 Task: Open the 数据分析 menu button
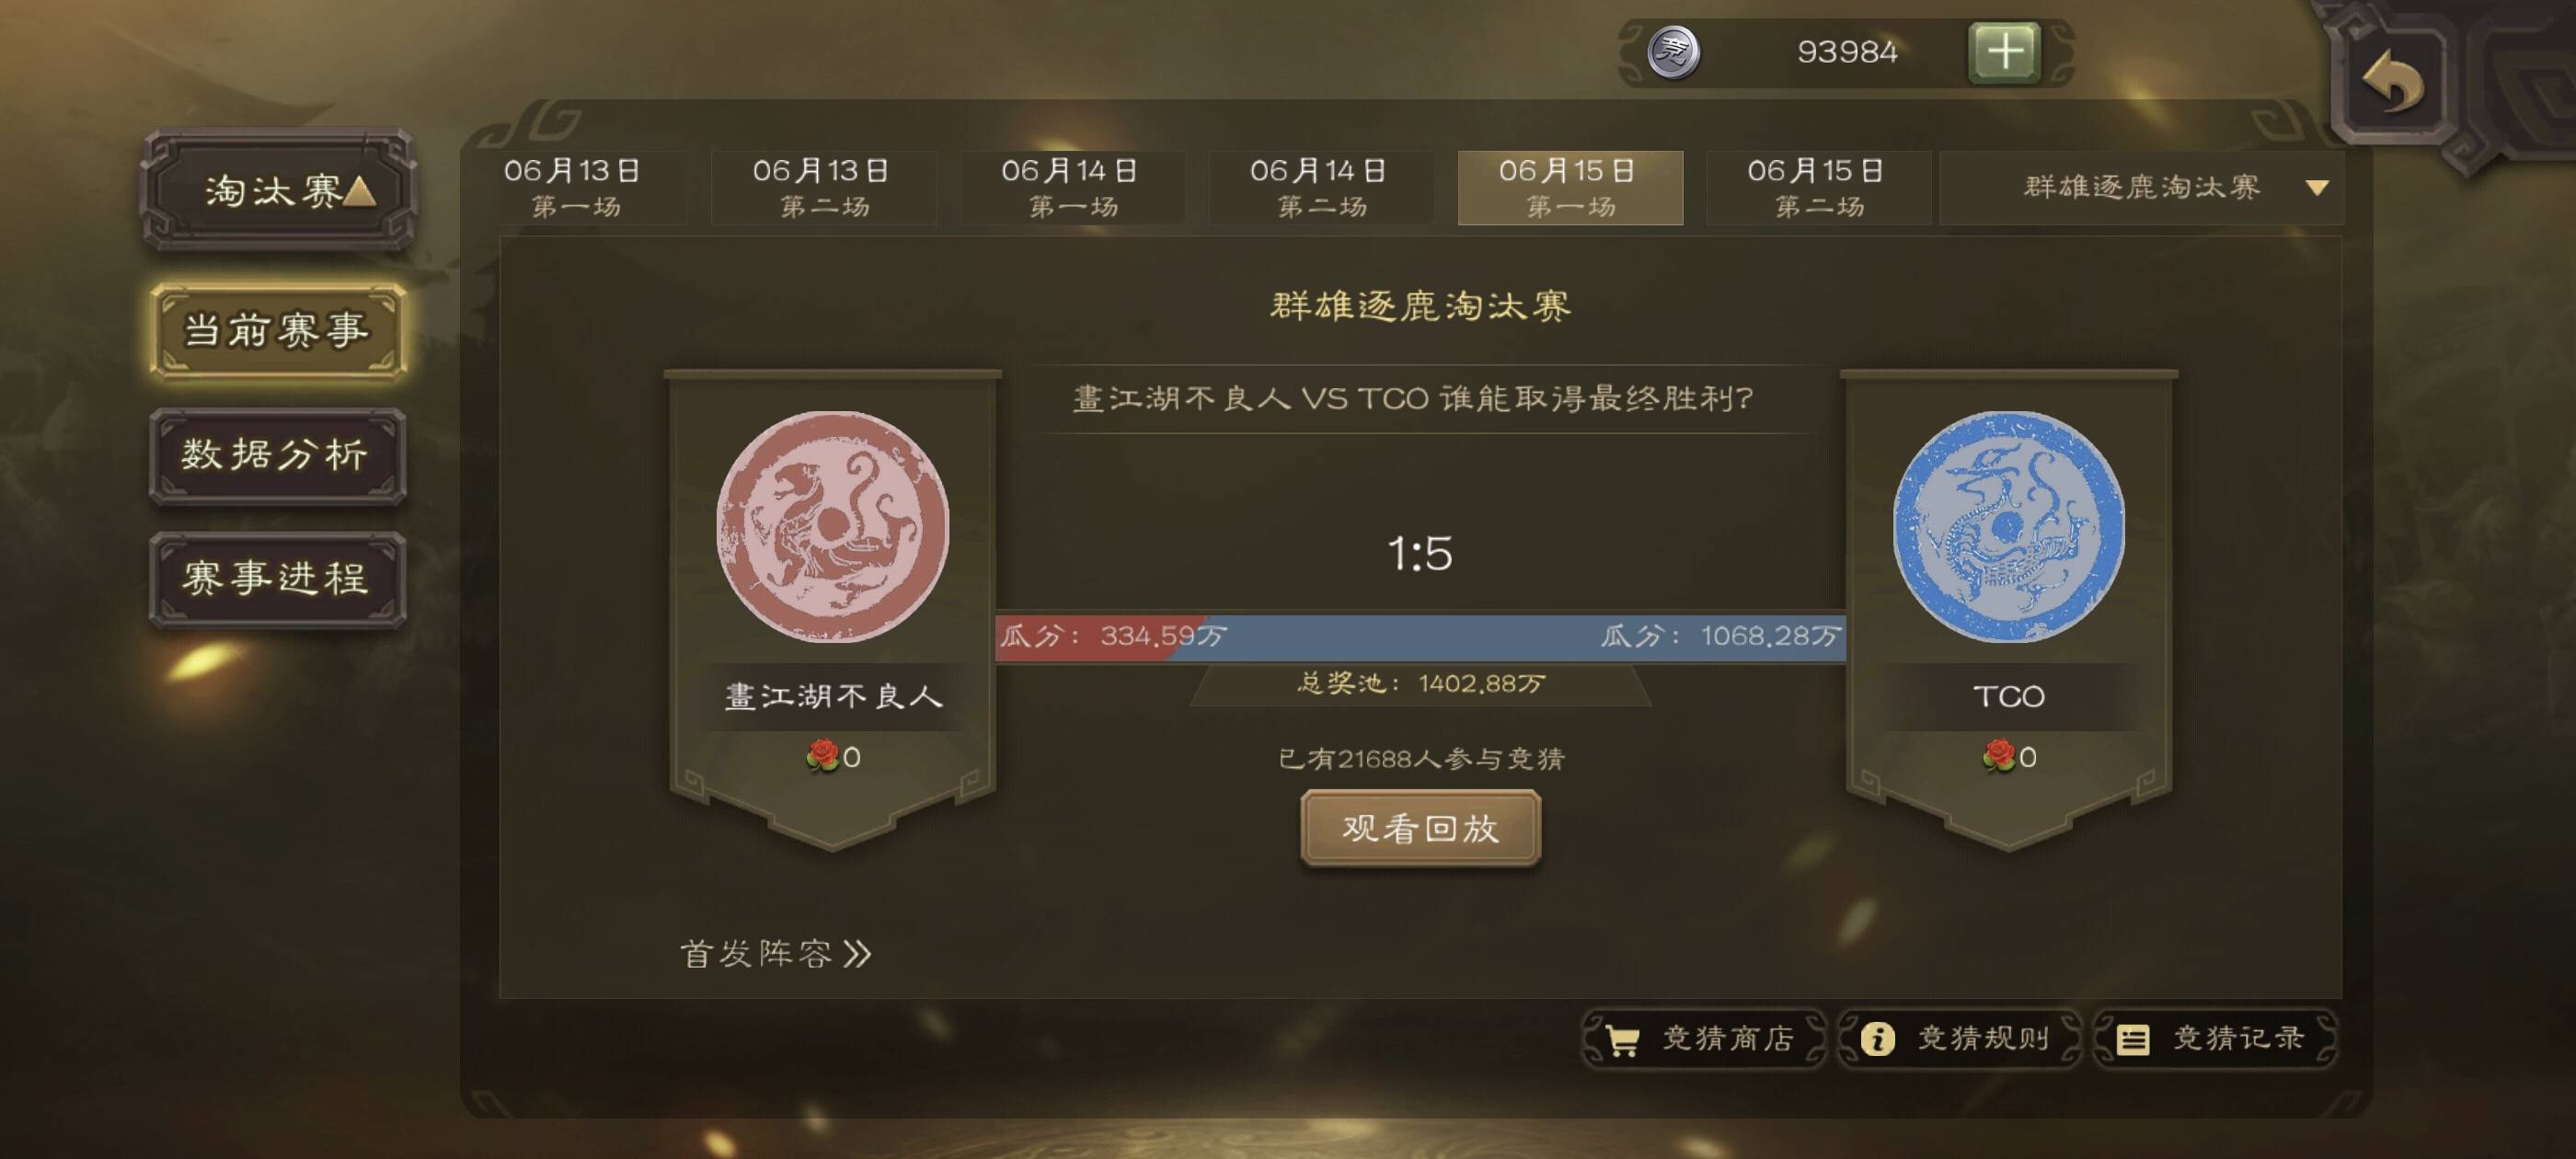(x=277, y=455)
